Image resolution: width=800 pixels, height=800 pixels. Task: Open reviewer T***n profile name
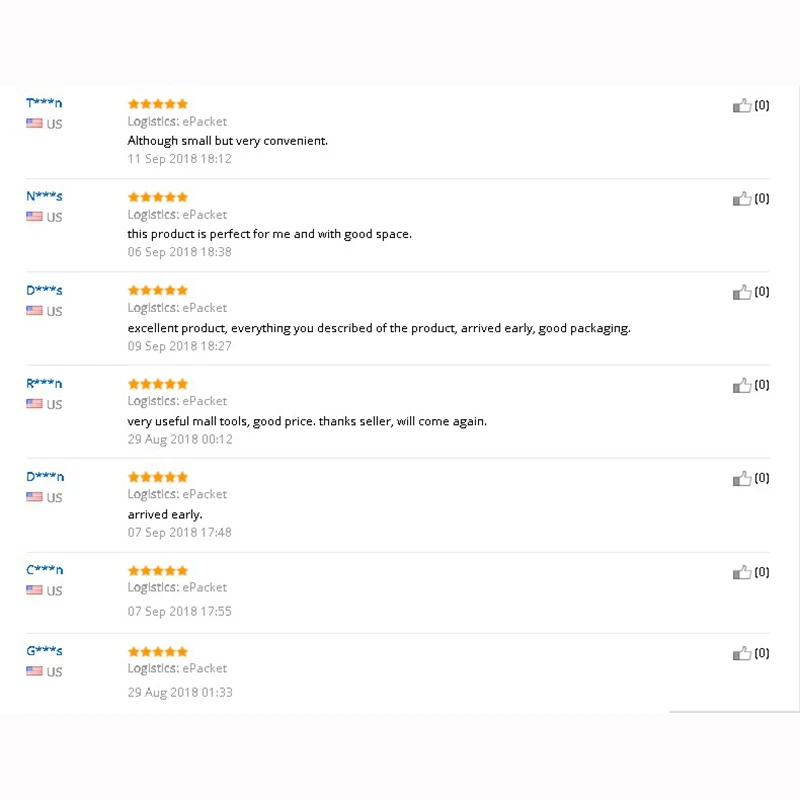point(44,103)
